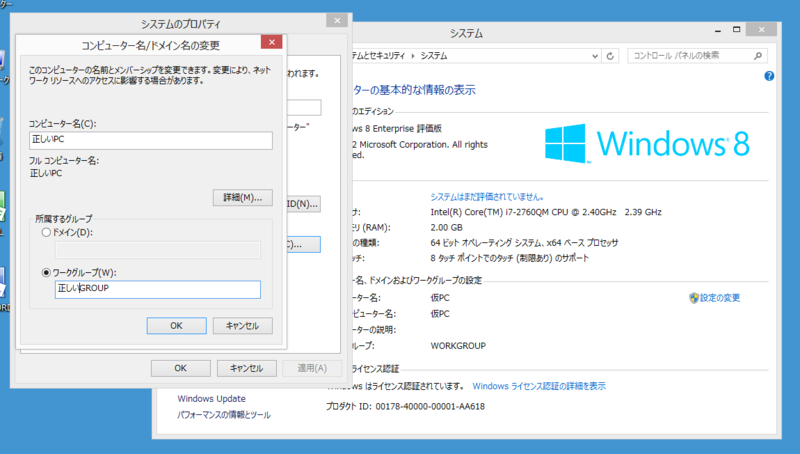Click the workgroup name input field

pos(158,289)
